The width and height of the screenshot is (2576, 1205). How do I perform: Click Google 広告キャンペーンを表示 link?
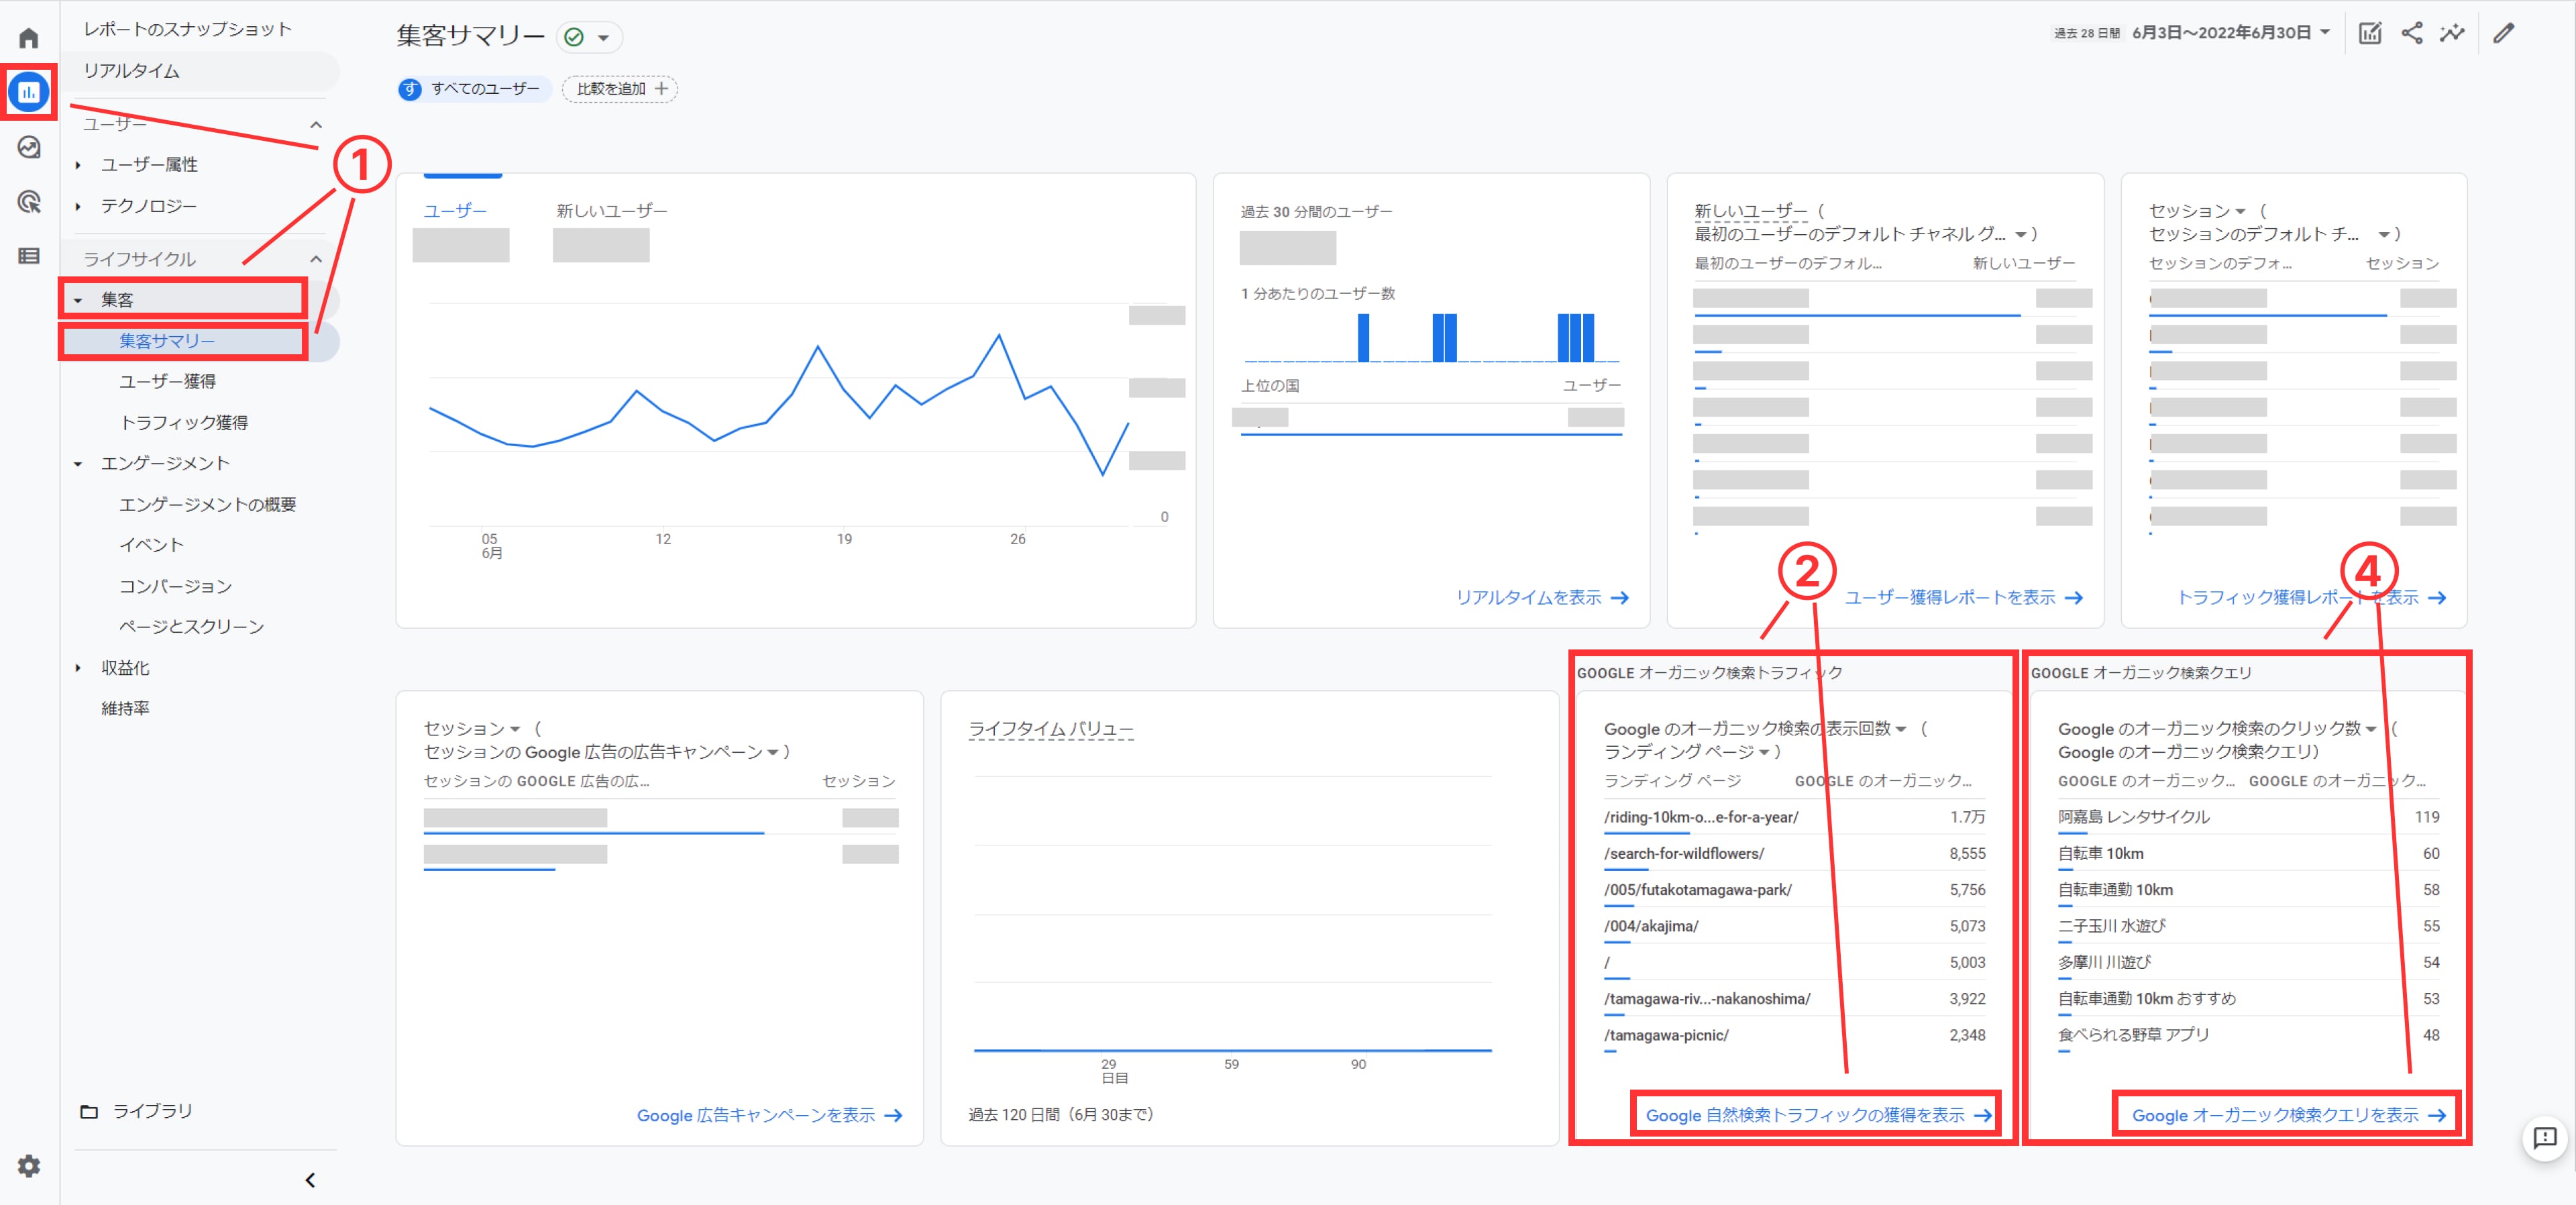click(x=769, y=1116)
